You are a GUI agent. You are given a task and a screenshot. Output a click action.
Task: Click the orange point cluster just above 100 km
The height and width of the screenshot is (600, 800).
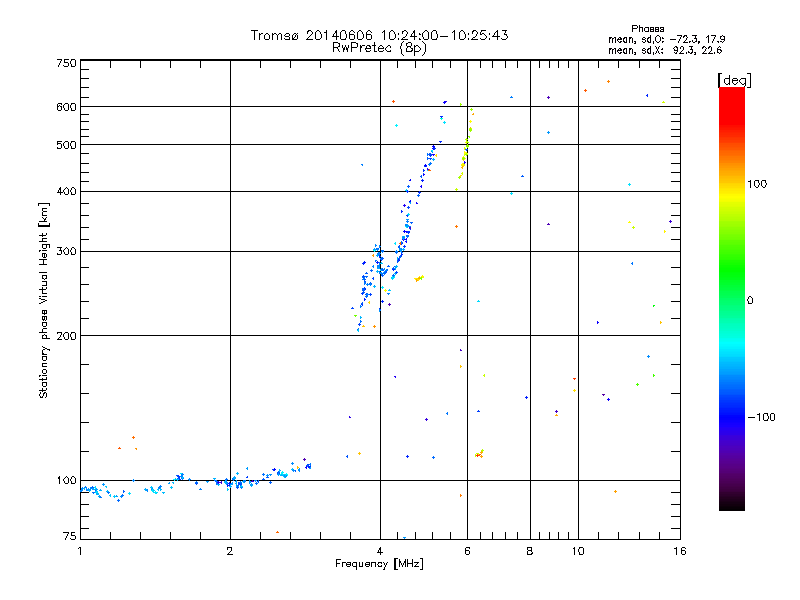[480, 454]
